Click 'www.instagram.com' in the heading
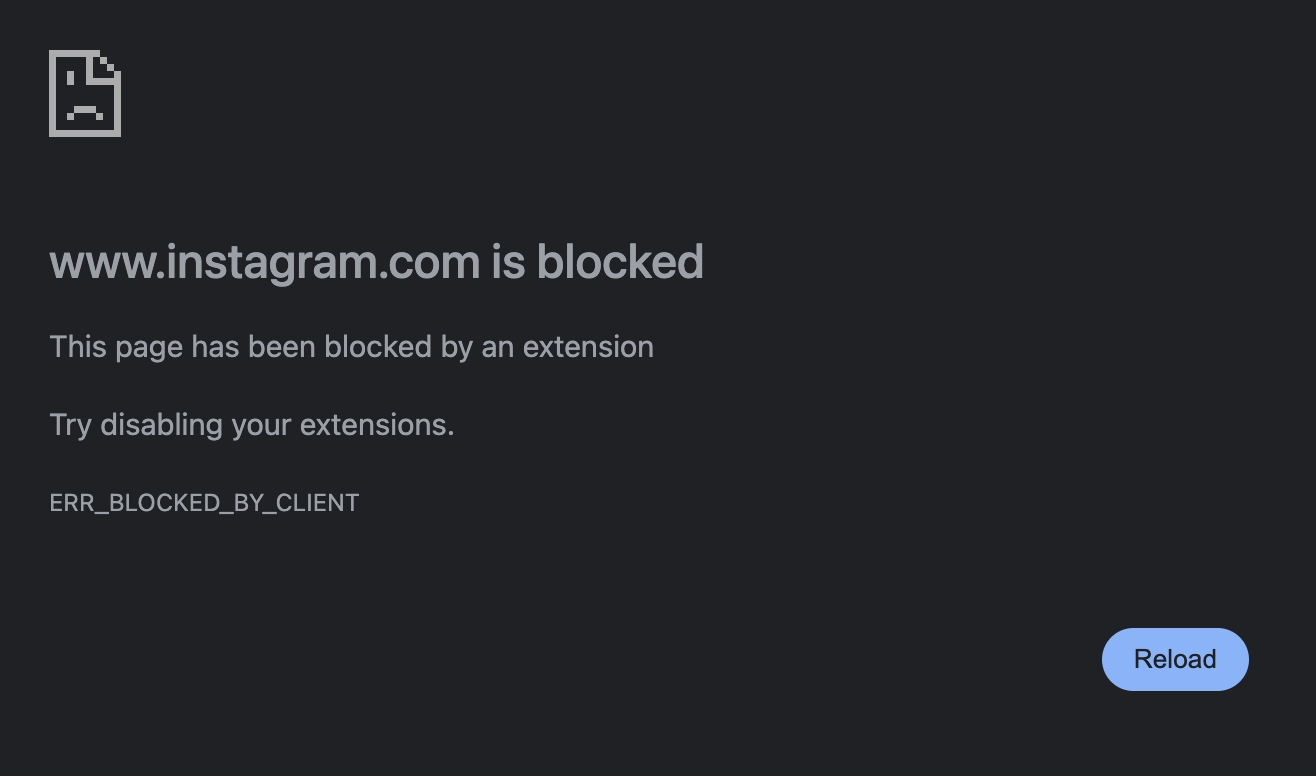The image size is (1316, 776). [265, 262]
